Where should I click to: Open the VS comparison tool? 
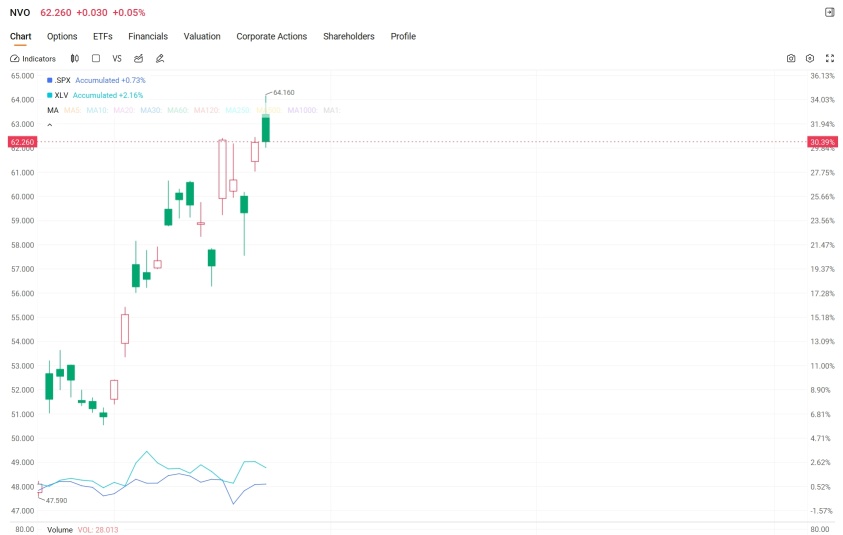[117, 59]
